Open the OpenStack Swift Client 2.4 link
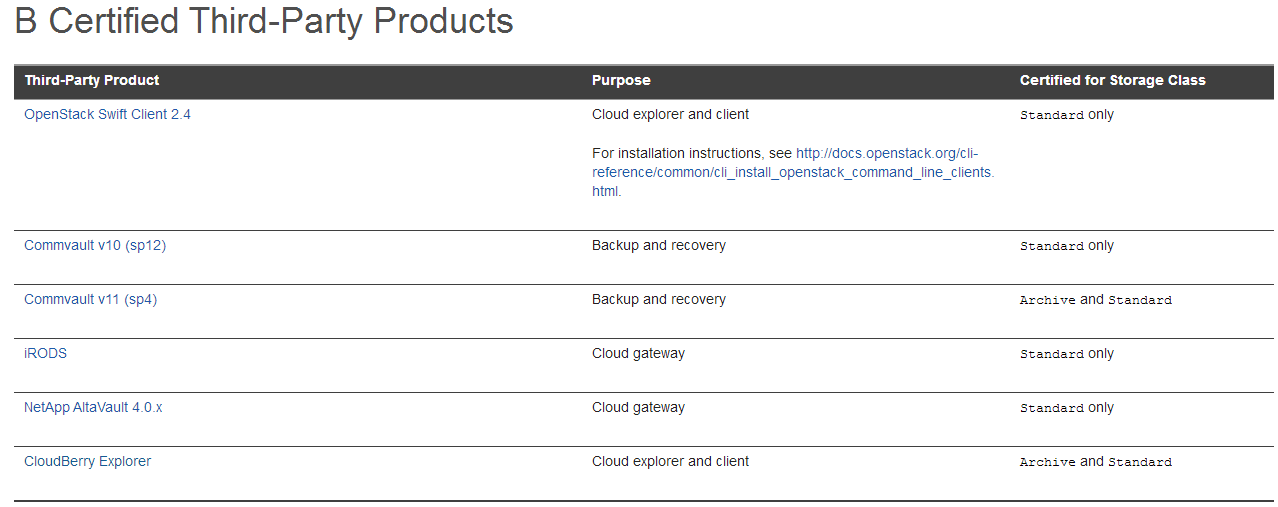 pos(107,114)
